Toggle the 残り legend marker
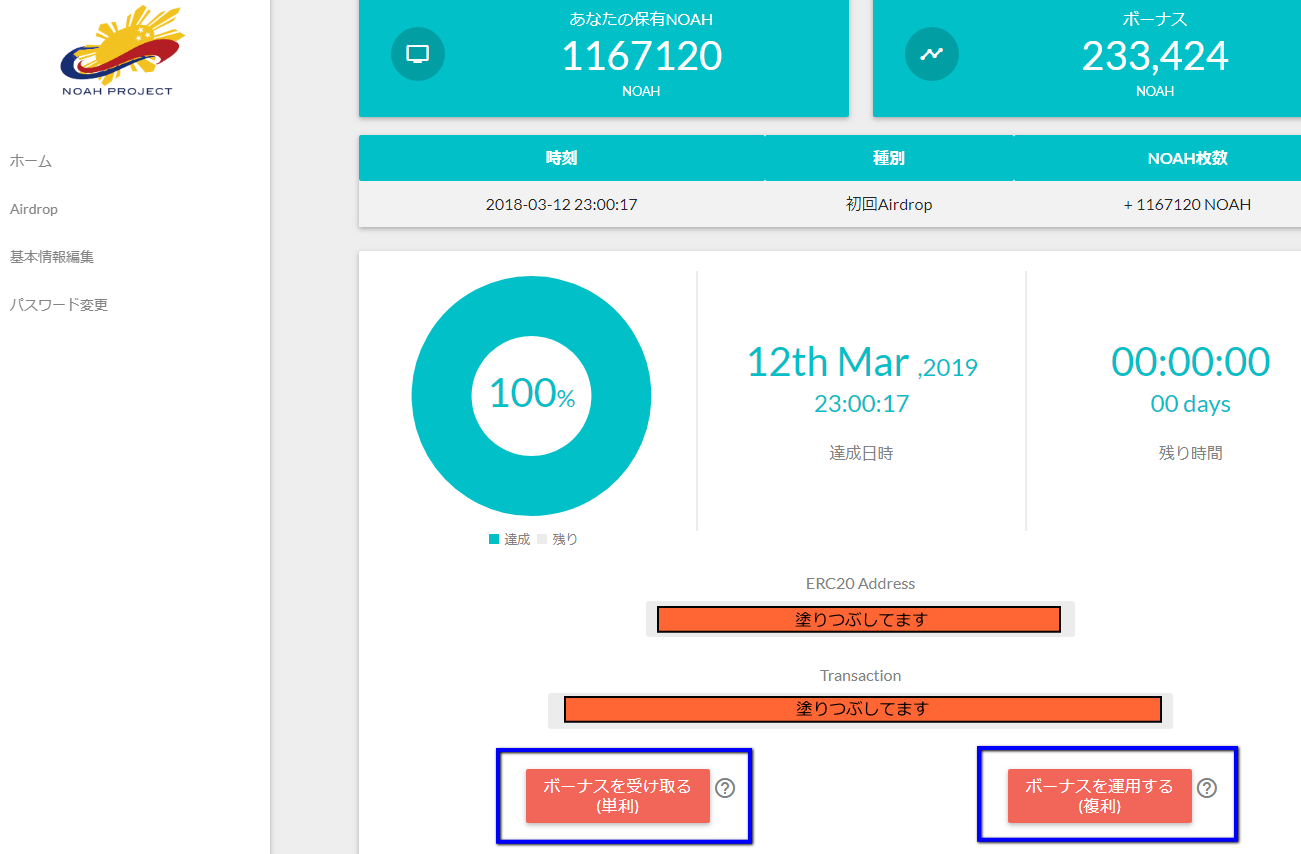1301x854 pixels. coord(543,539)
